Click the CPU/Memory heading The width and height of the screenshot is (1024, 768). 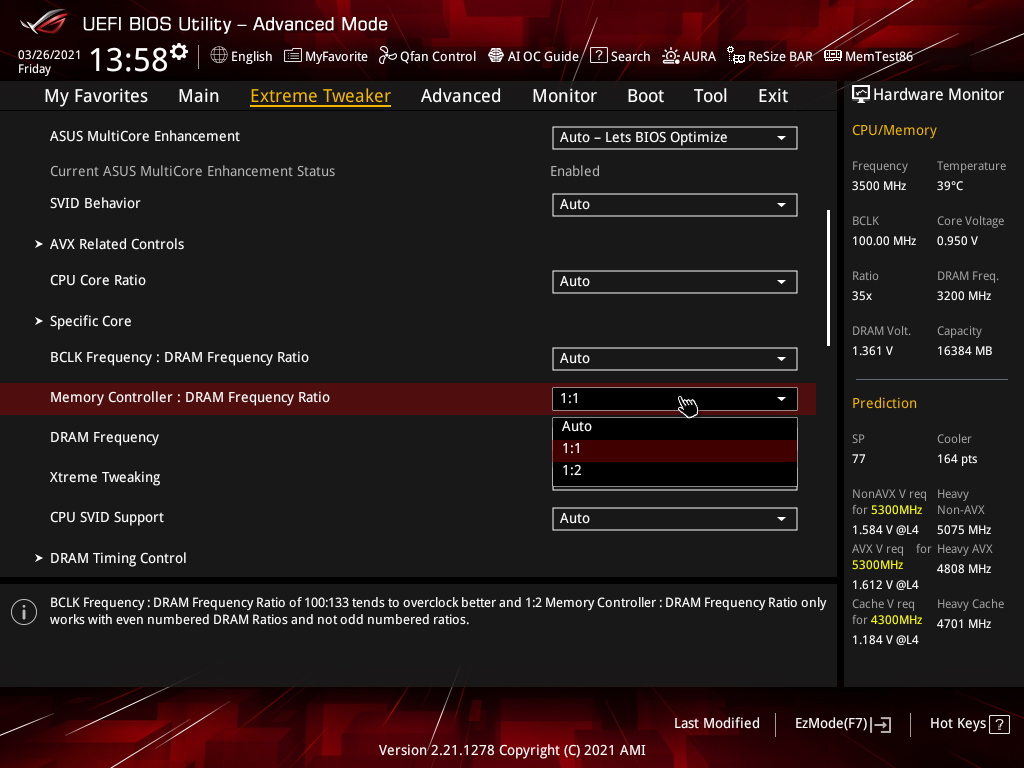(894, 131)
